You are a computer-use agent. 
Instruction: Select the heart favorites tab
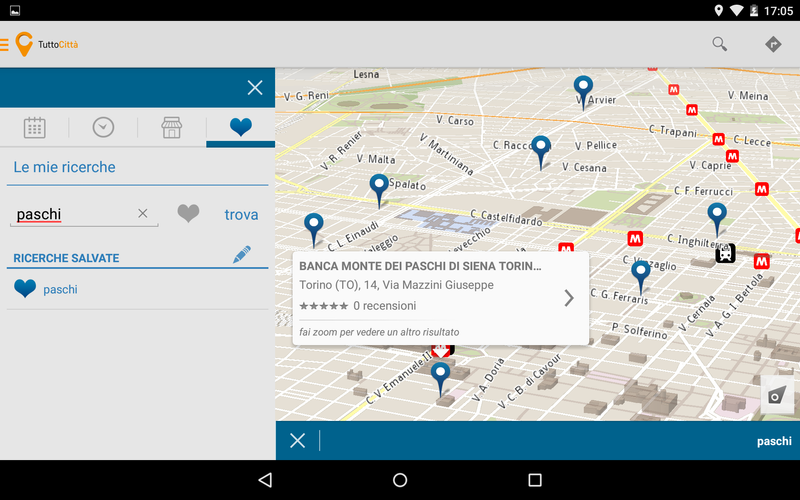(240, 126)
